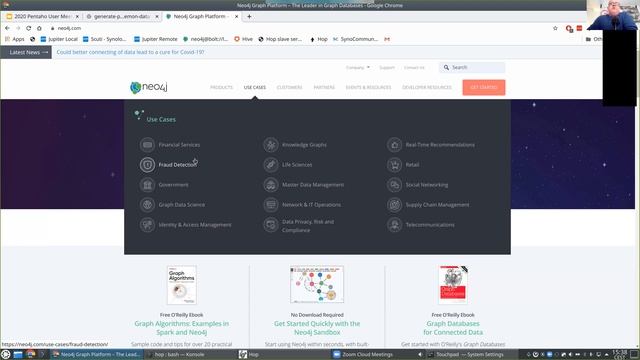Click the neo4j logo

tap(149, 87)
